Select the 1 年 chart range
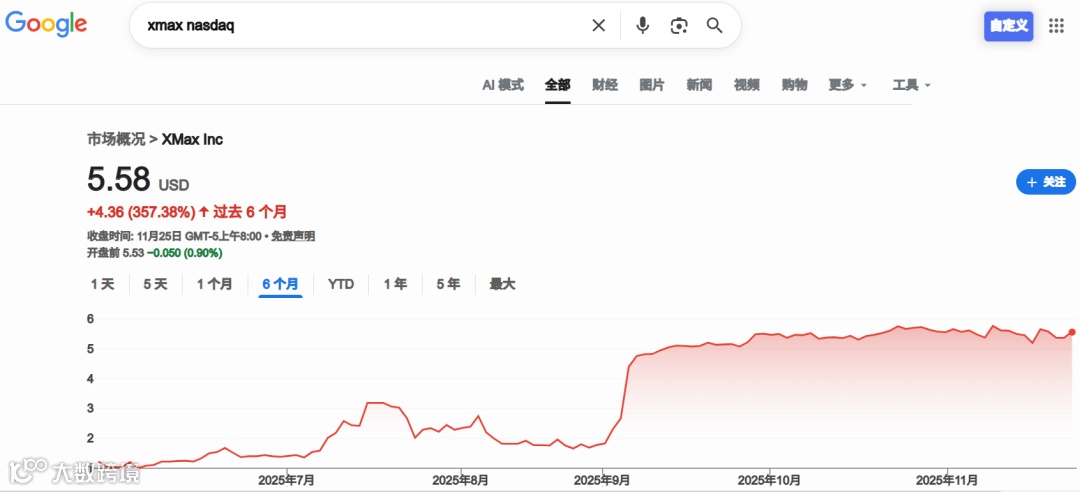 [395, 284]
